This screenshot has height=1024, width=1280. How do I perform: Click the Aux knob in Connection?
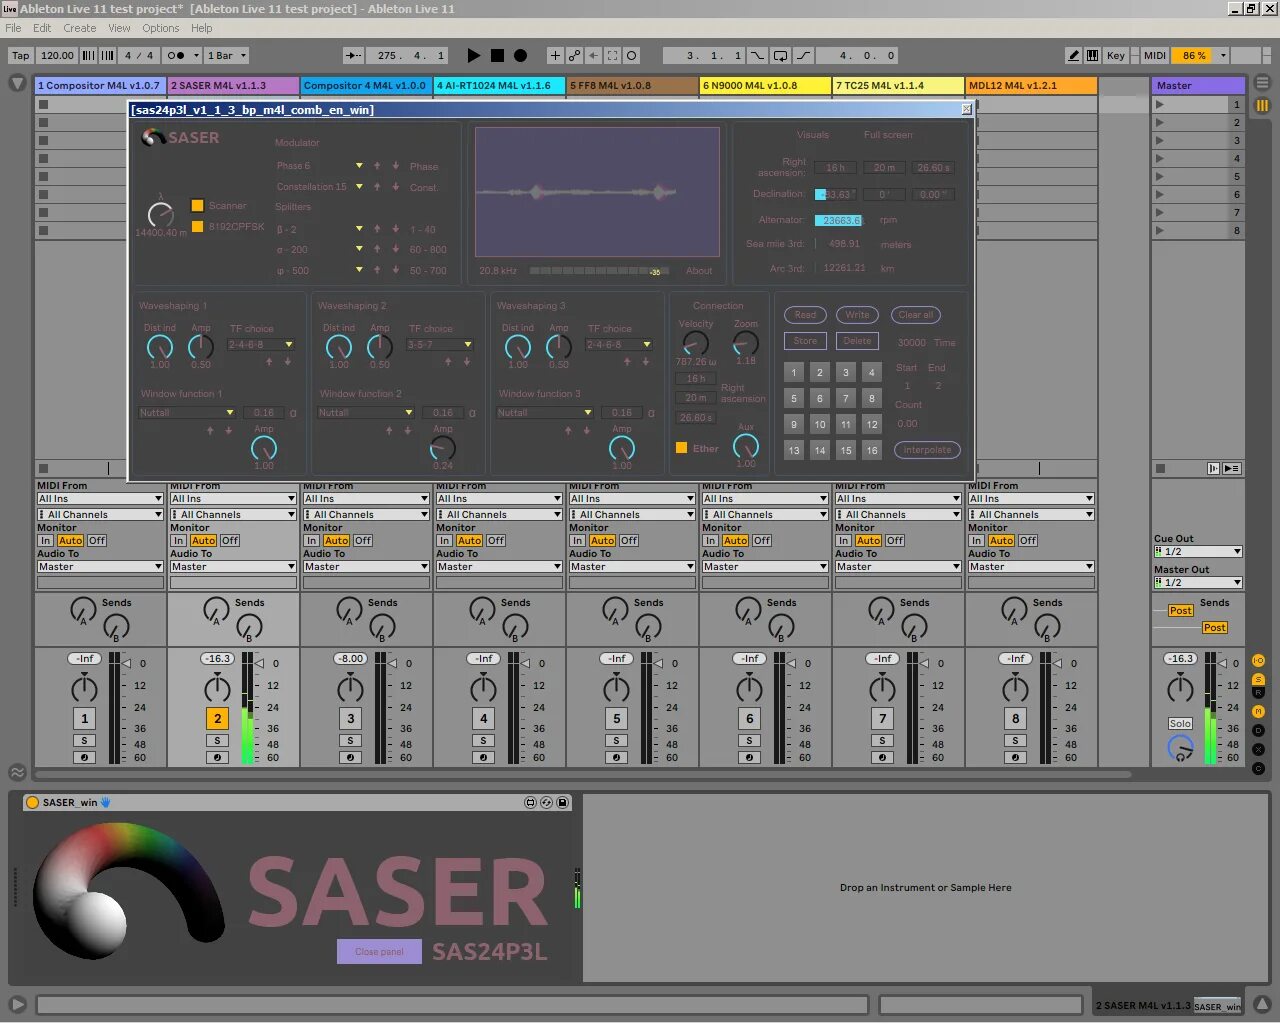coord(746,446)
